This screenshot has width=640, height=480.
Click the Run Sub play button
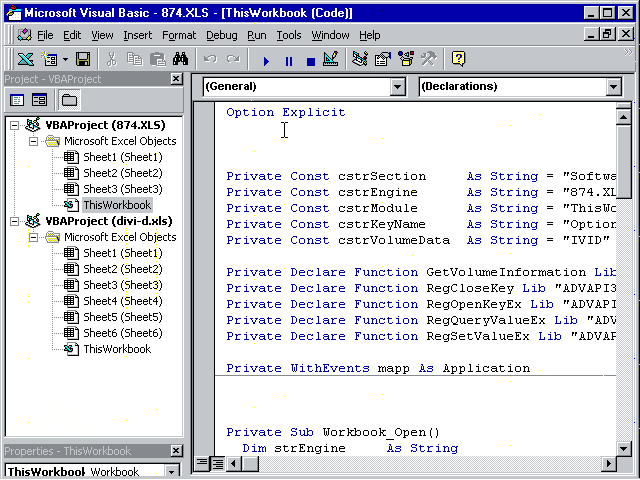pos(266,61)
